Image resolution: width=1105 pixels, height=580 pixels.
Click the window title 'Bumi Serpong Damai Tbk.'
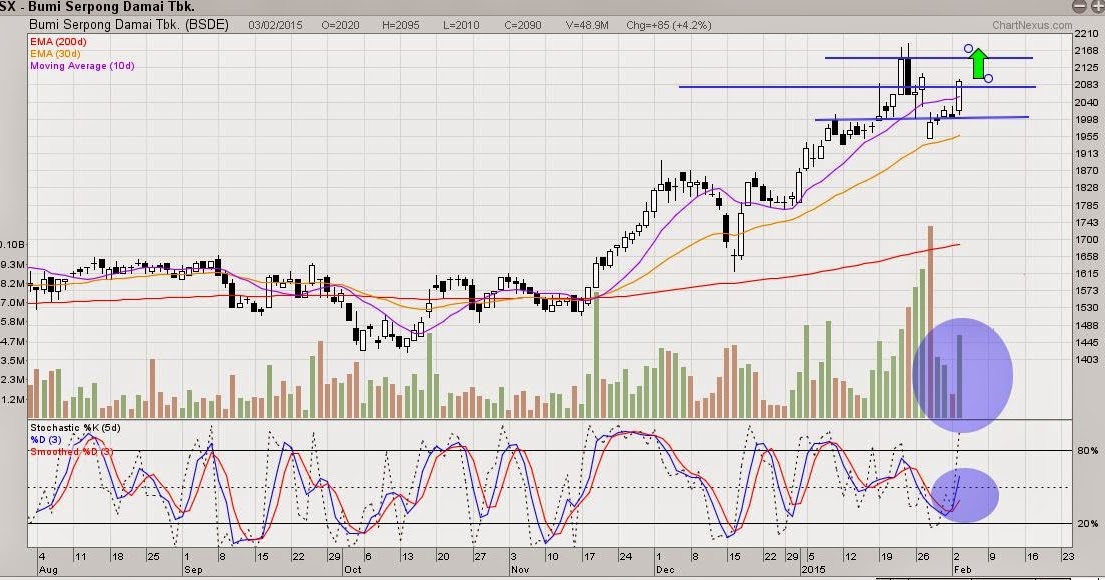pyautogui.click(x=111, y=7)
